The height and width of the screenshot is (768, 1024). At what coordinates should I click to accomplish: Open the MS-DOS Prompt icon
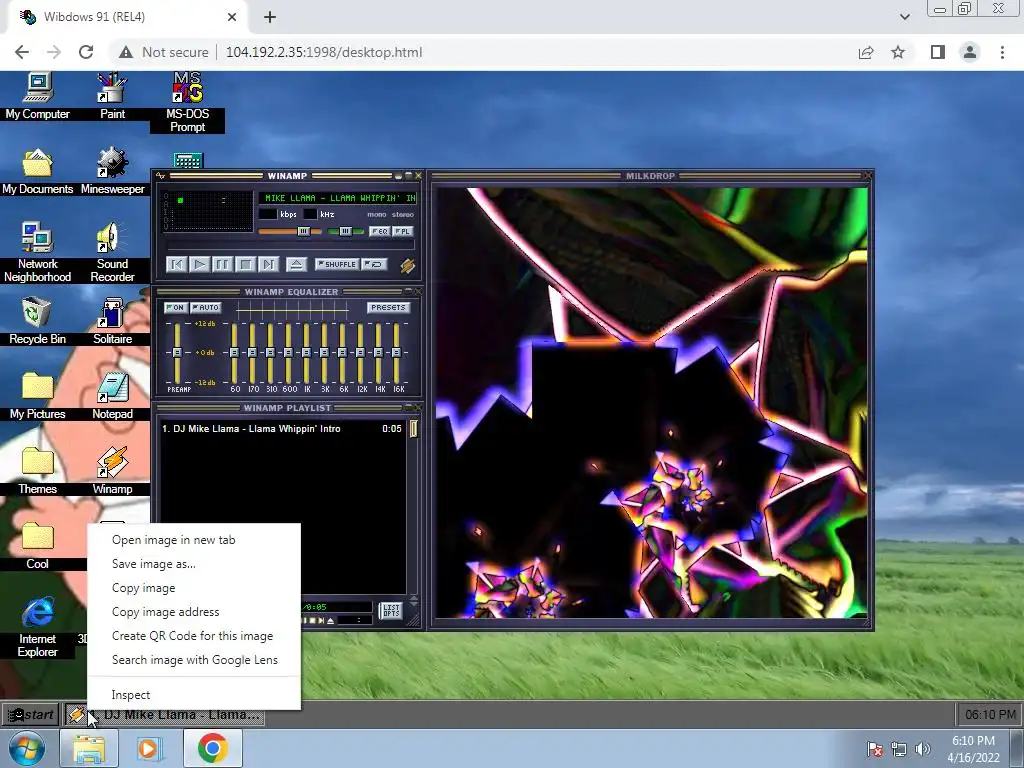click(x=187, y=103)
